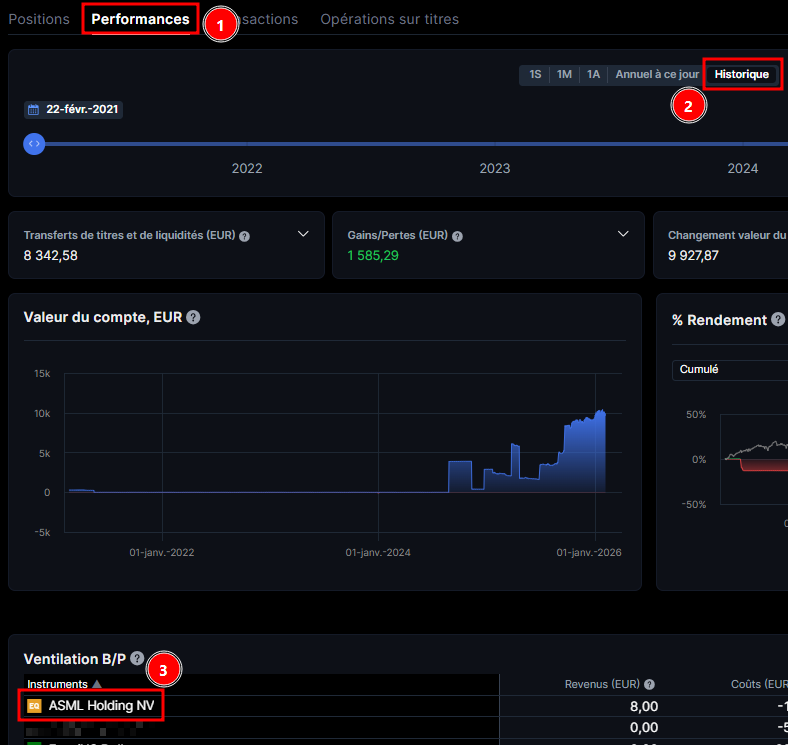Click help icon beside Revenus (EUR)
Image resolution: width=788 pixels, height=745 pixels.
650,685
